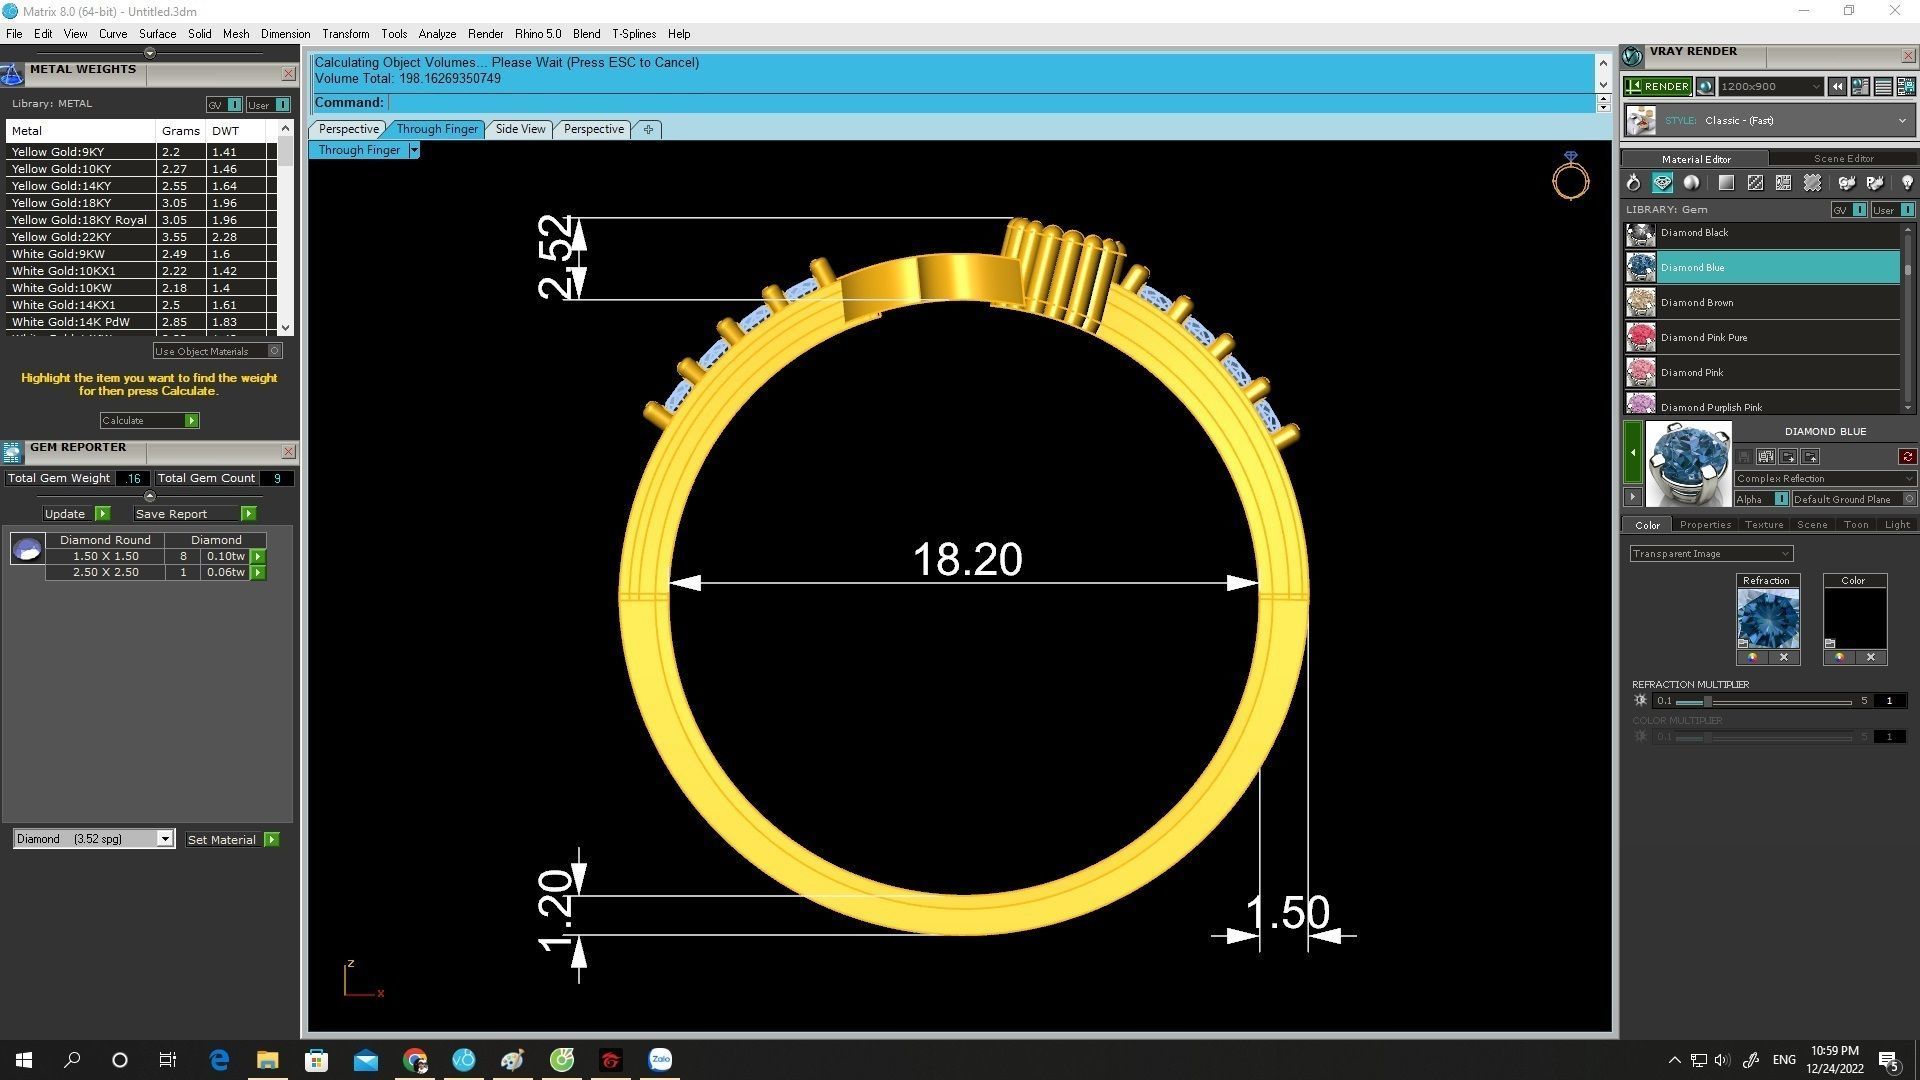This screenshot has height=1080, width=1920.
Task: Click the gem materials diamond icon
Action: coord(1662,183)
